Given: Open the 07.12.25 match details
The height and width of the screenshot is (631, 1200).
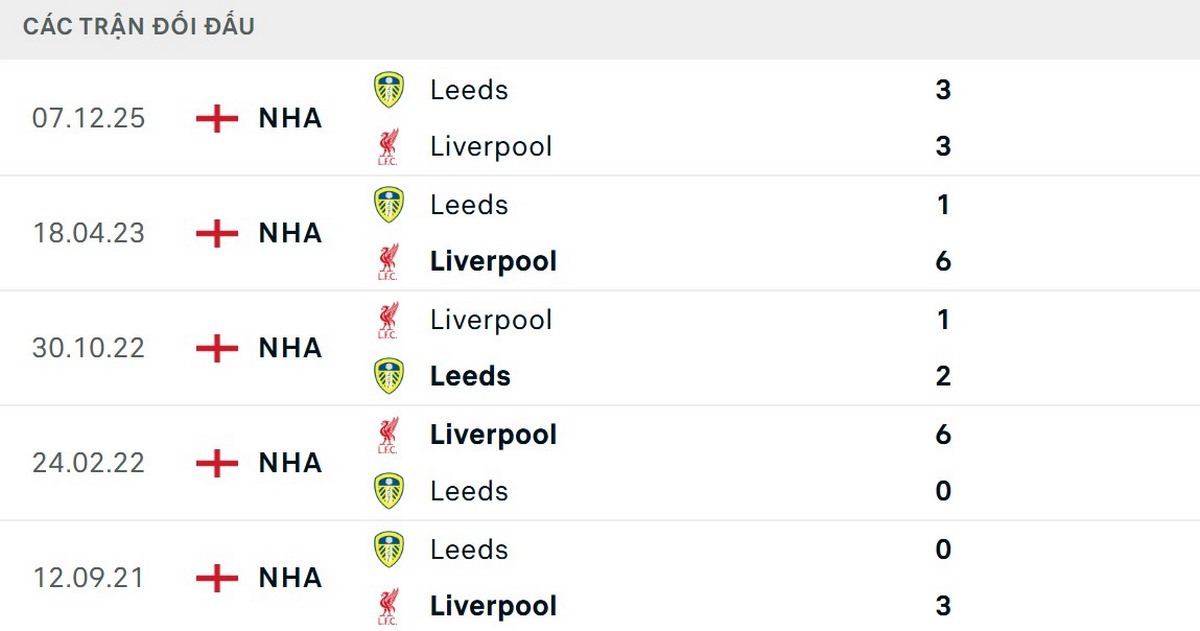Looking at the screenshot, I should click(x=600, y=118).
